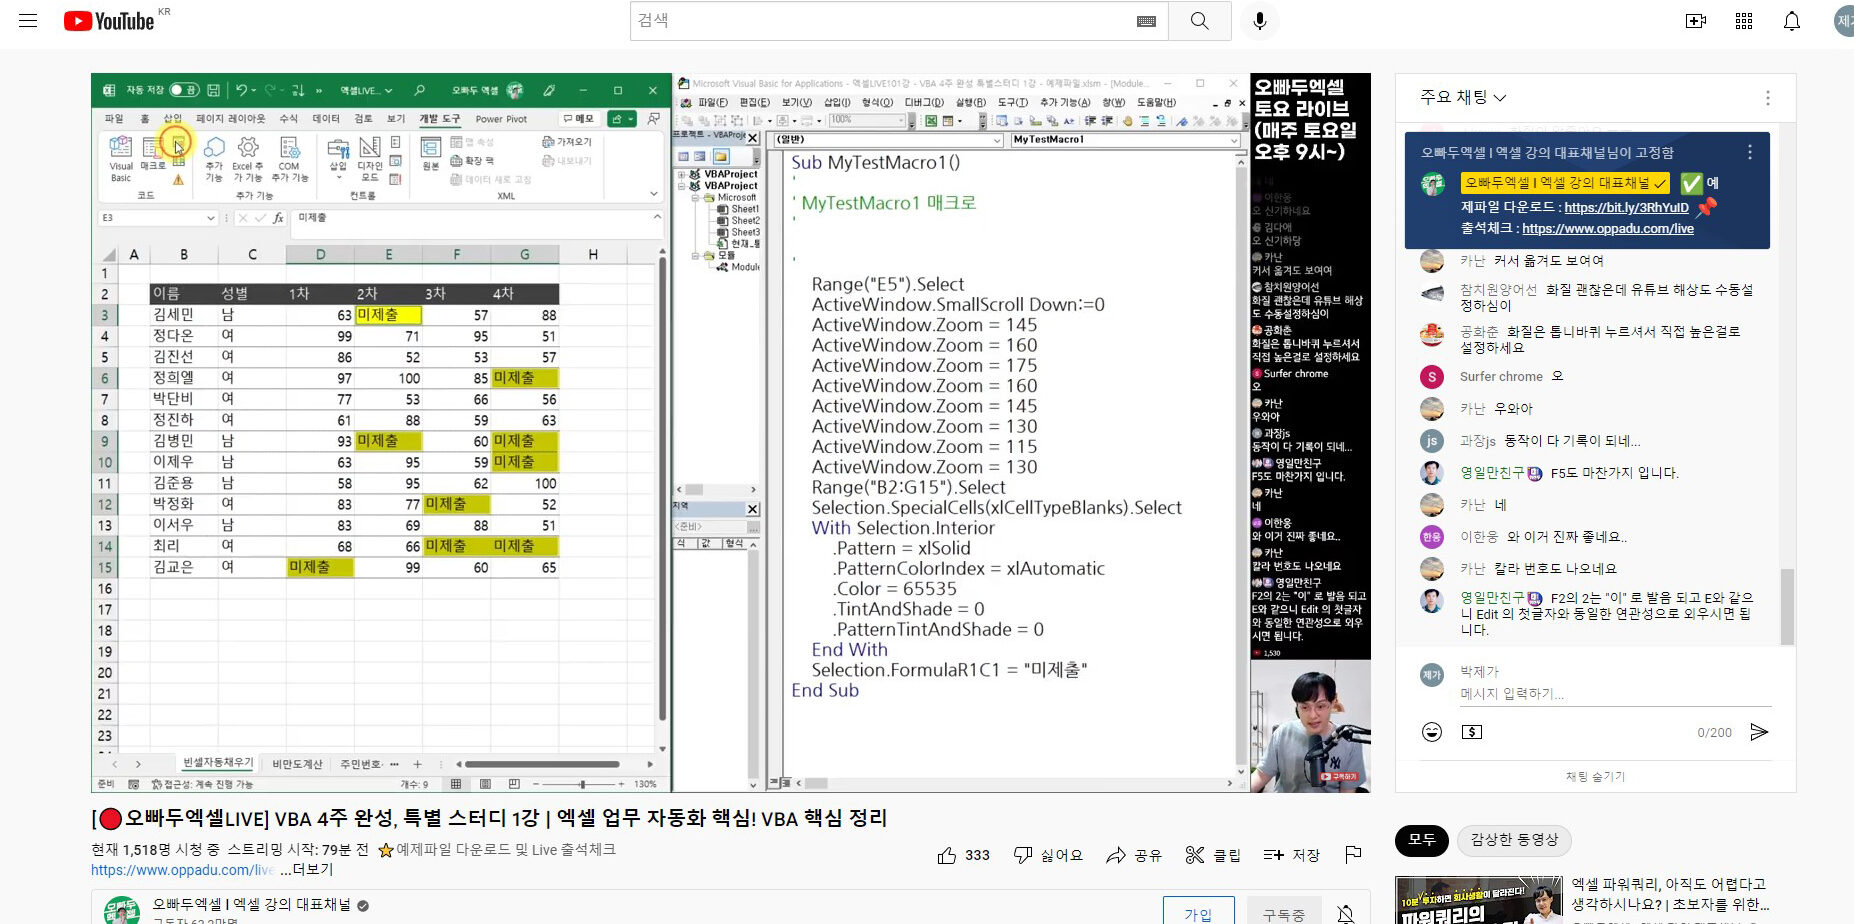Click the YouTube voice search microphone icon
The height and width of the screenshot is (924, 1854).
(1259, 20)
